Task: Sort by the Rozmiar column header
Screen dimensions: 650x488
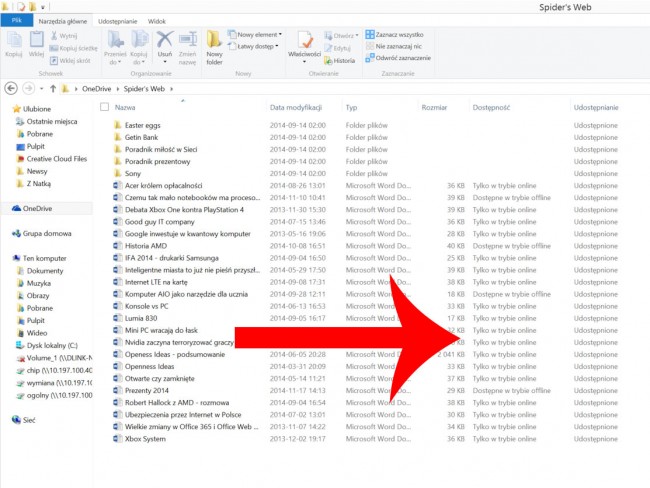Action: pos(434,107)
